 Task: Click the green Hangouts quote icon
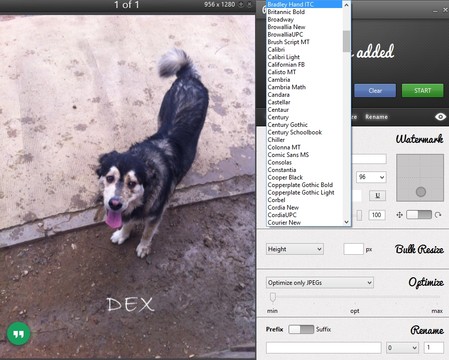coord(19,334)
